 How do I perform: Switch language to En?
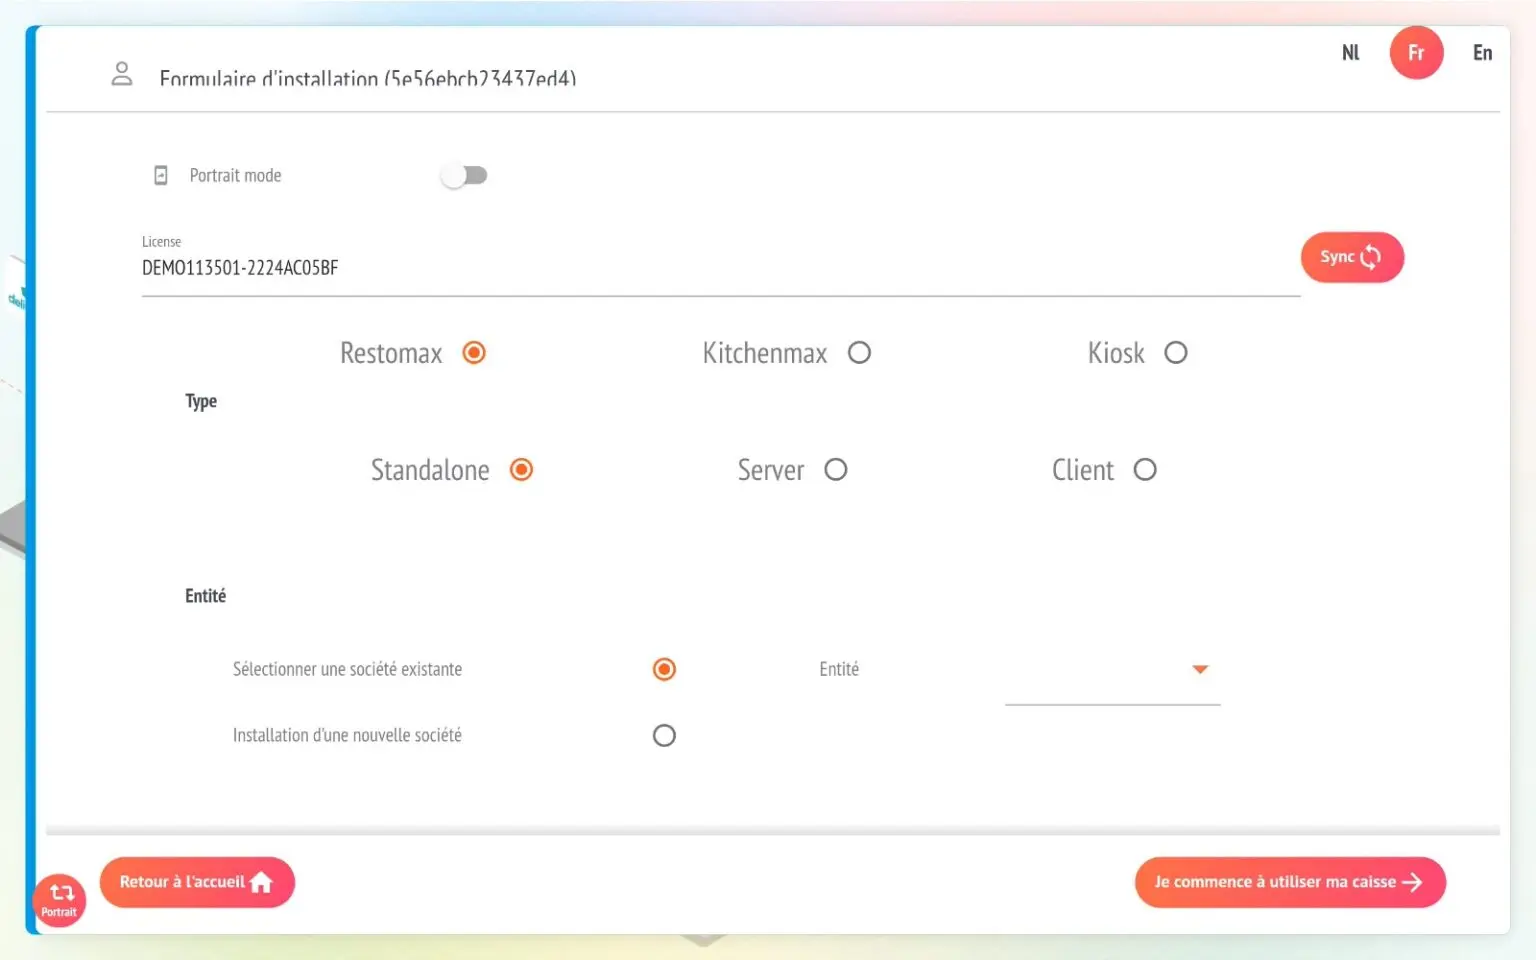[x=1482, y=53]
